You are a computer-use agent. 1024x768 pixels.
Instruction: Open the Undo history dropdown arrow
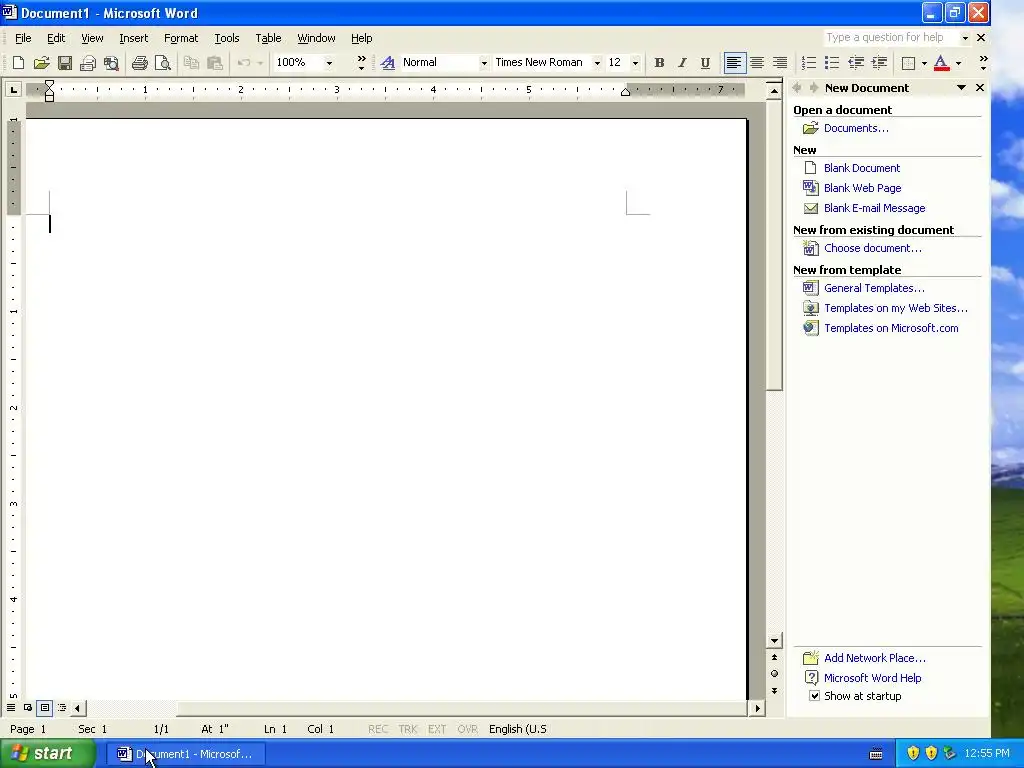(x=260, y=63)
